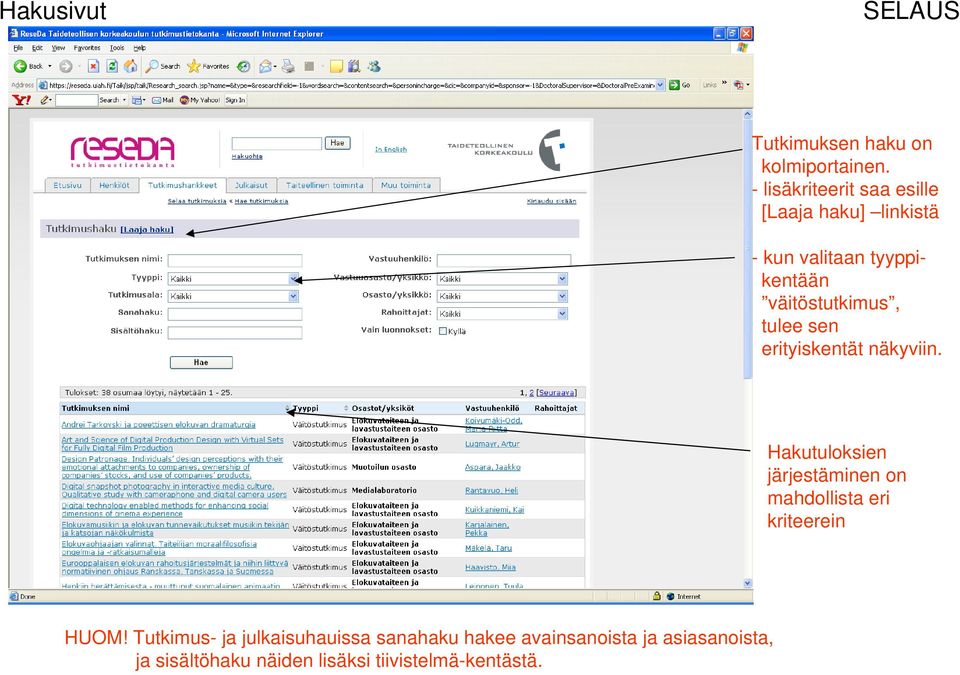This screenshot has width=960, height=675.
Task: Open Favorites with the star icon
Action: [193, 66]
